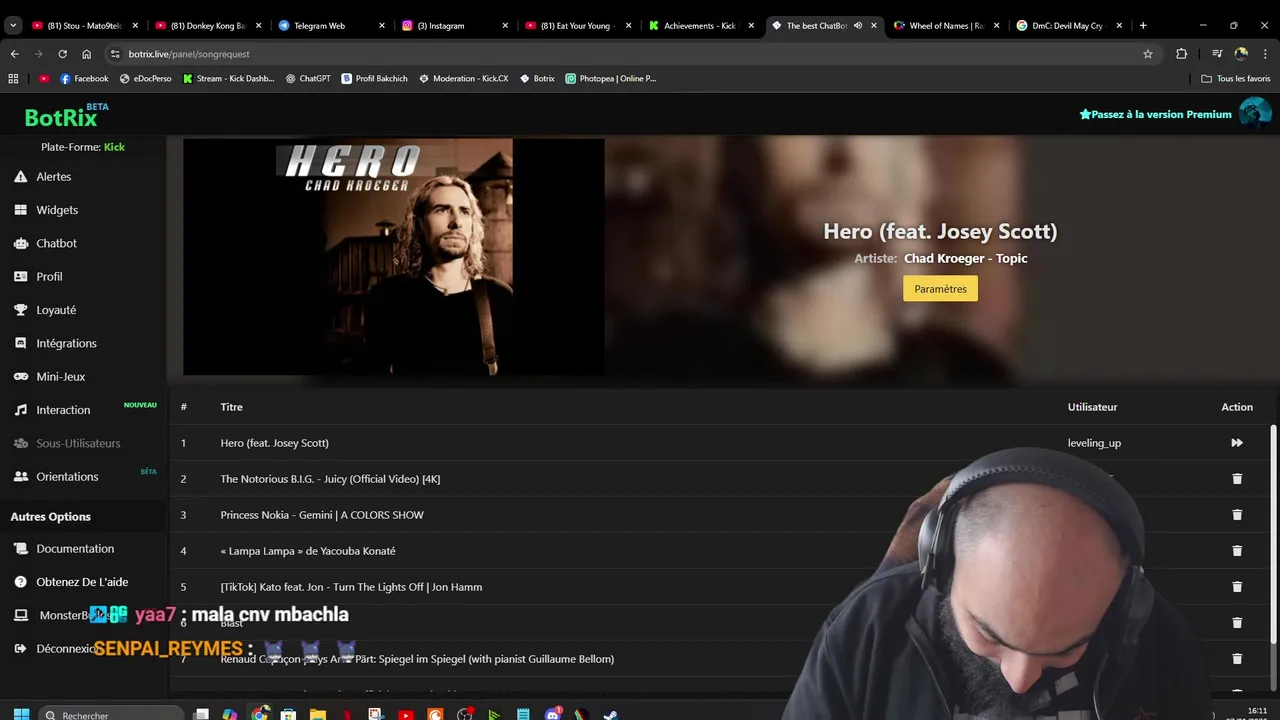Delete the Princess Nokia Gemini request
The height and width of the screenshot is (720, 1280).
click(x=1237, y=515)
